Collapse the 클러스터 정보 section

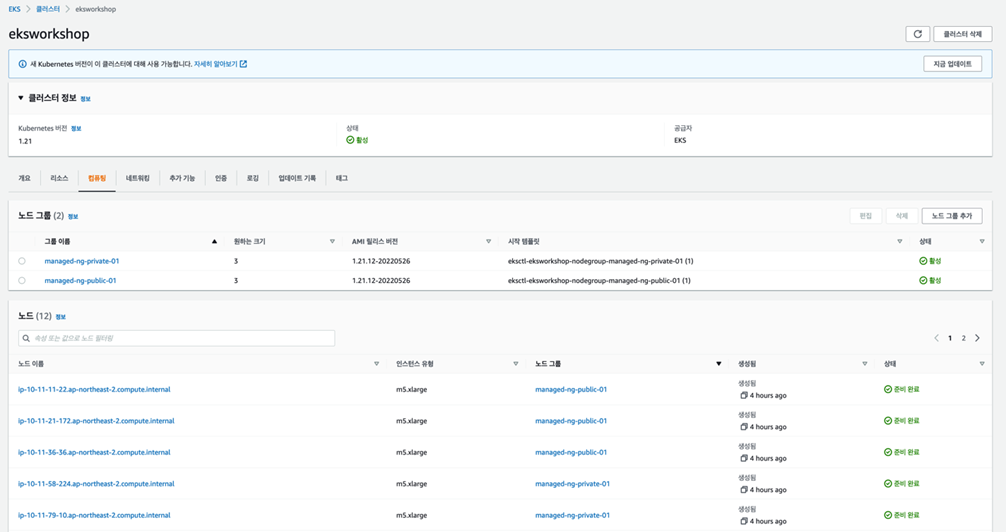pyautogui.click(x=21, y=98)
